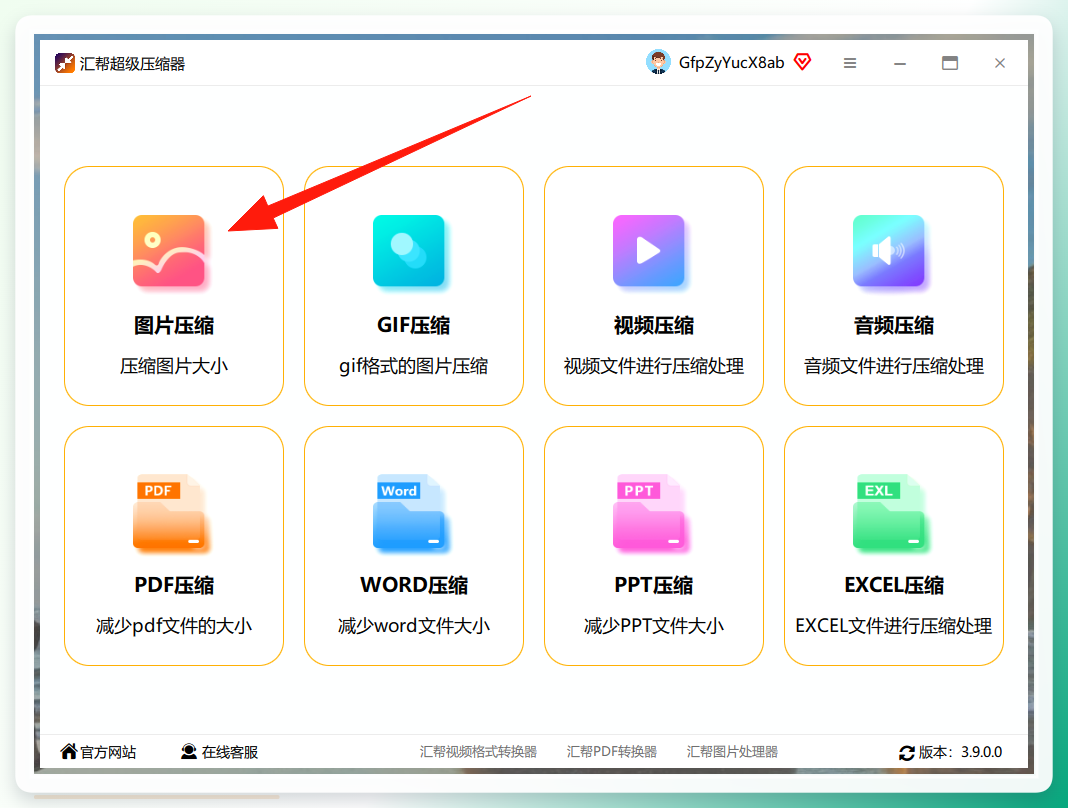Open the 汇帮图片处理器 link

pos(732,751)
